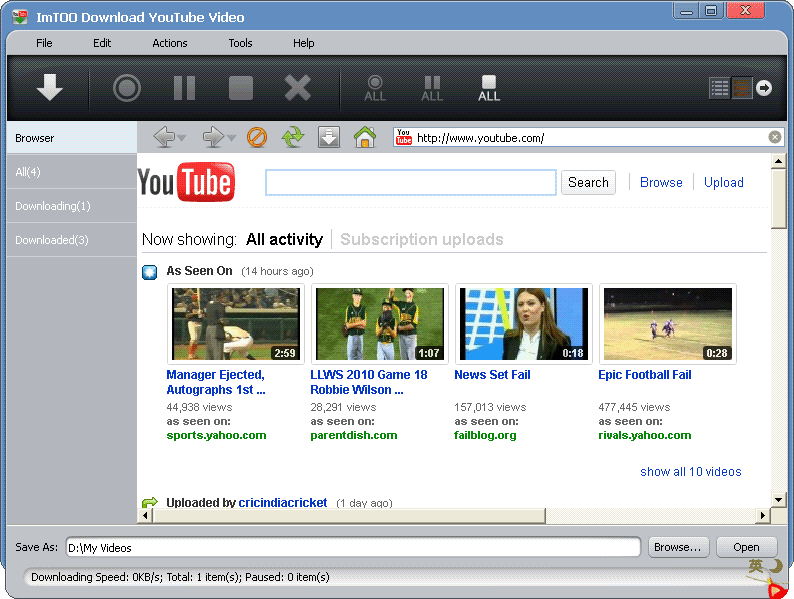Go forward with browser Forward arrow
The height and width of the screenshot is (599, 794).
213,137
